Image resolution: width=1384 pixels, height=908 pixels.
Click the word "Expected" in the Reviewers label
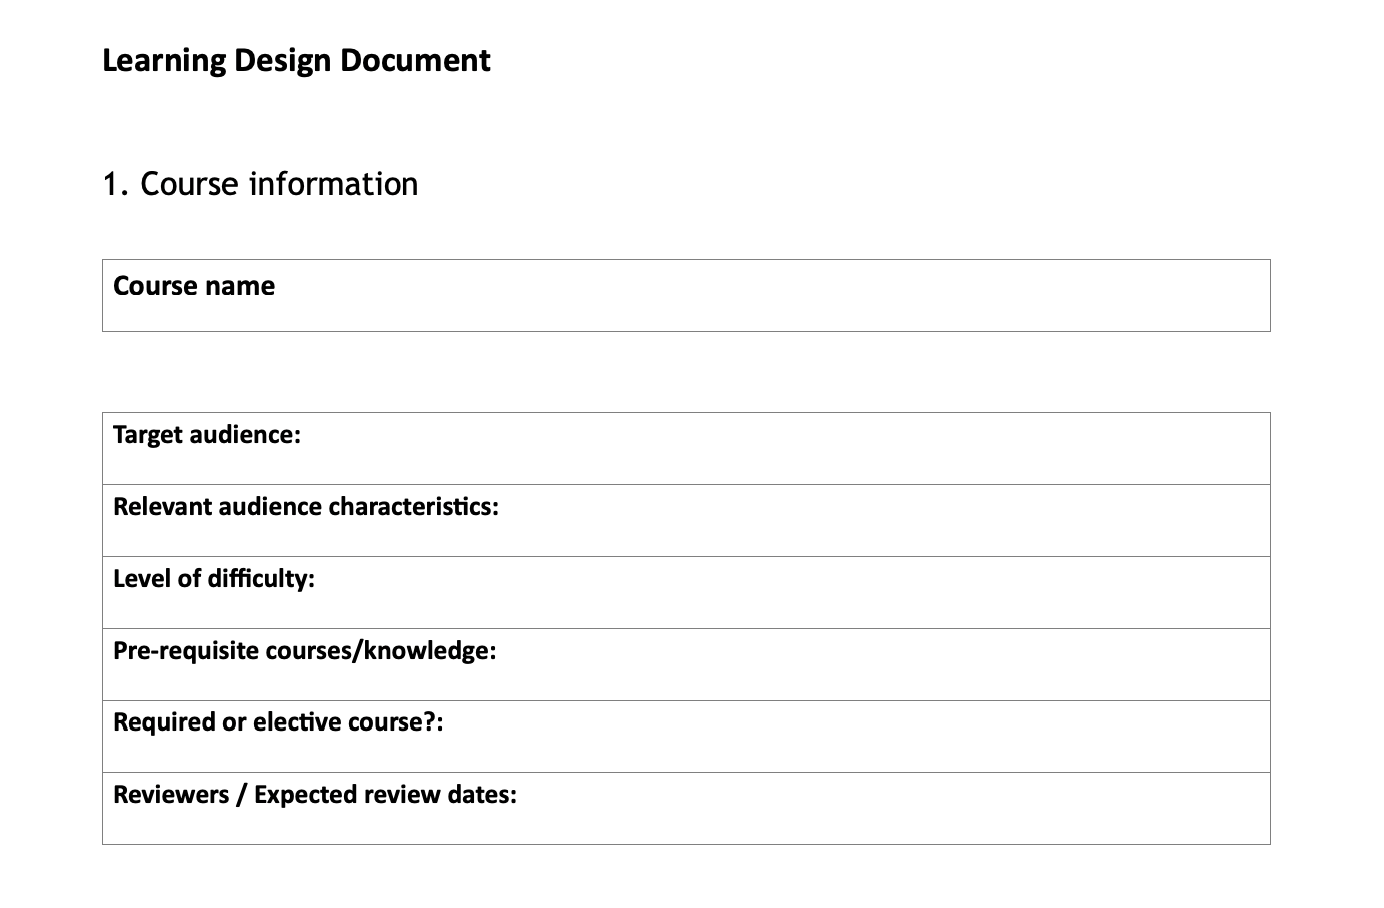[x=305, y=795]
